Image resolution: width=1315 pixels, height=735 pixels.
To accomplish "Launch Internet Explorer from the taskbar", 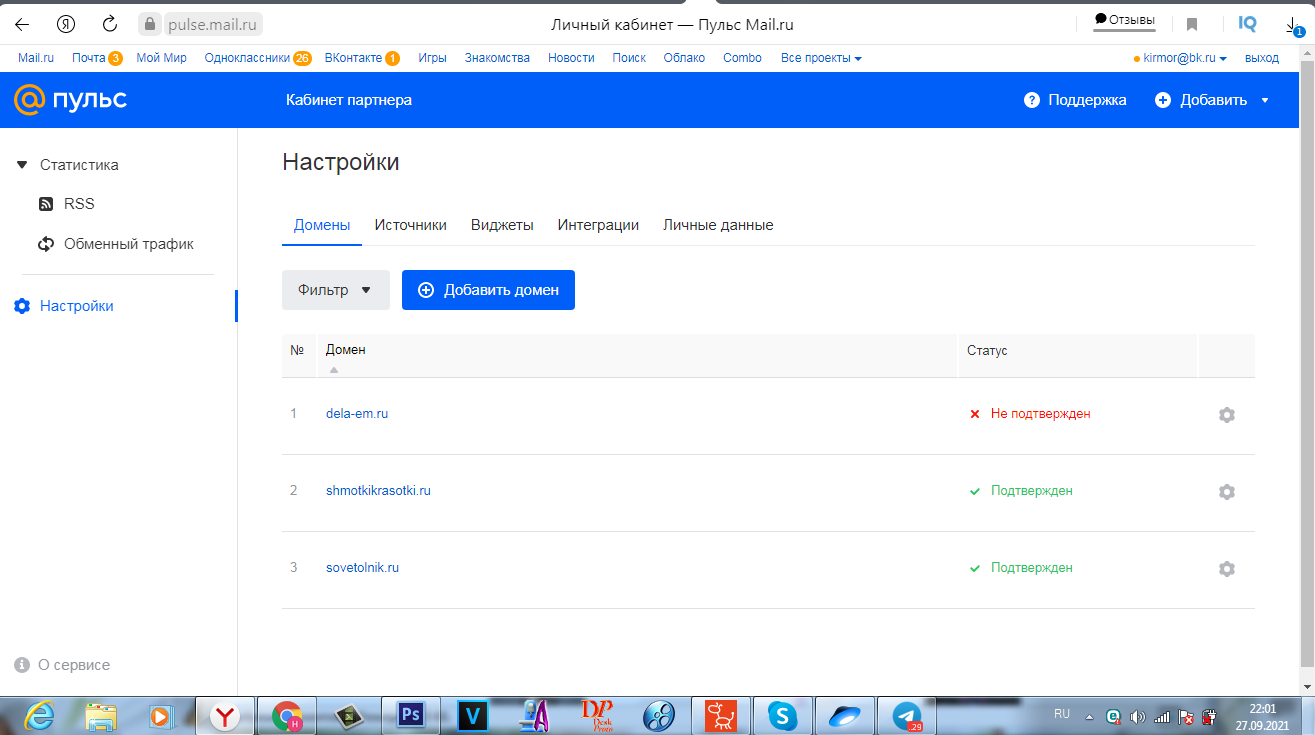I will (39, 715).
